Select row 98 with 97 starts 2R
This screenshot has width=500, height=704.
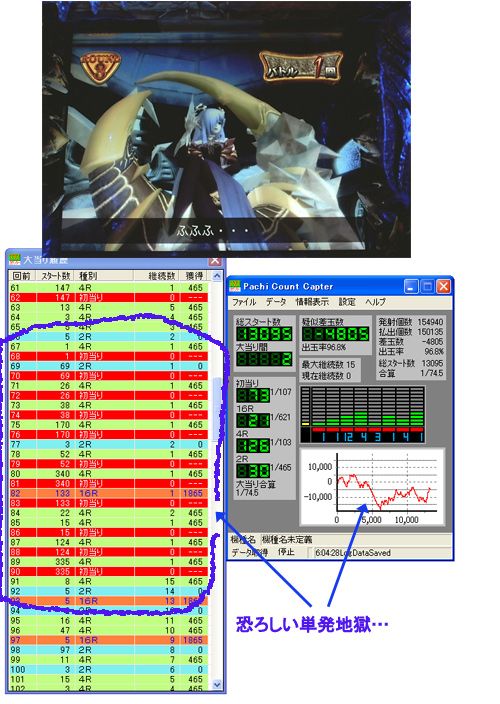point(109,650)
